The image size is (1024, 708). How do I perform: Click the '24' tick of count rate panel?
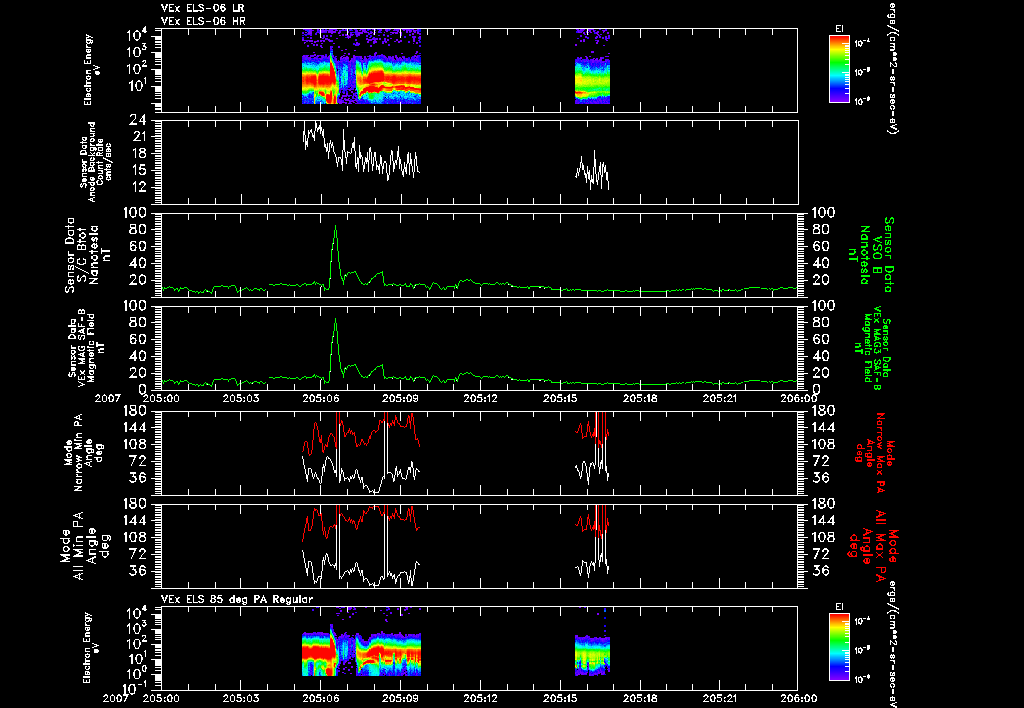pos(140,121)
